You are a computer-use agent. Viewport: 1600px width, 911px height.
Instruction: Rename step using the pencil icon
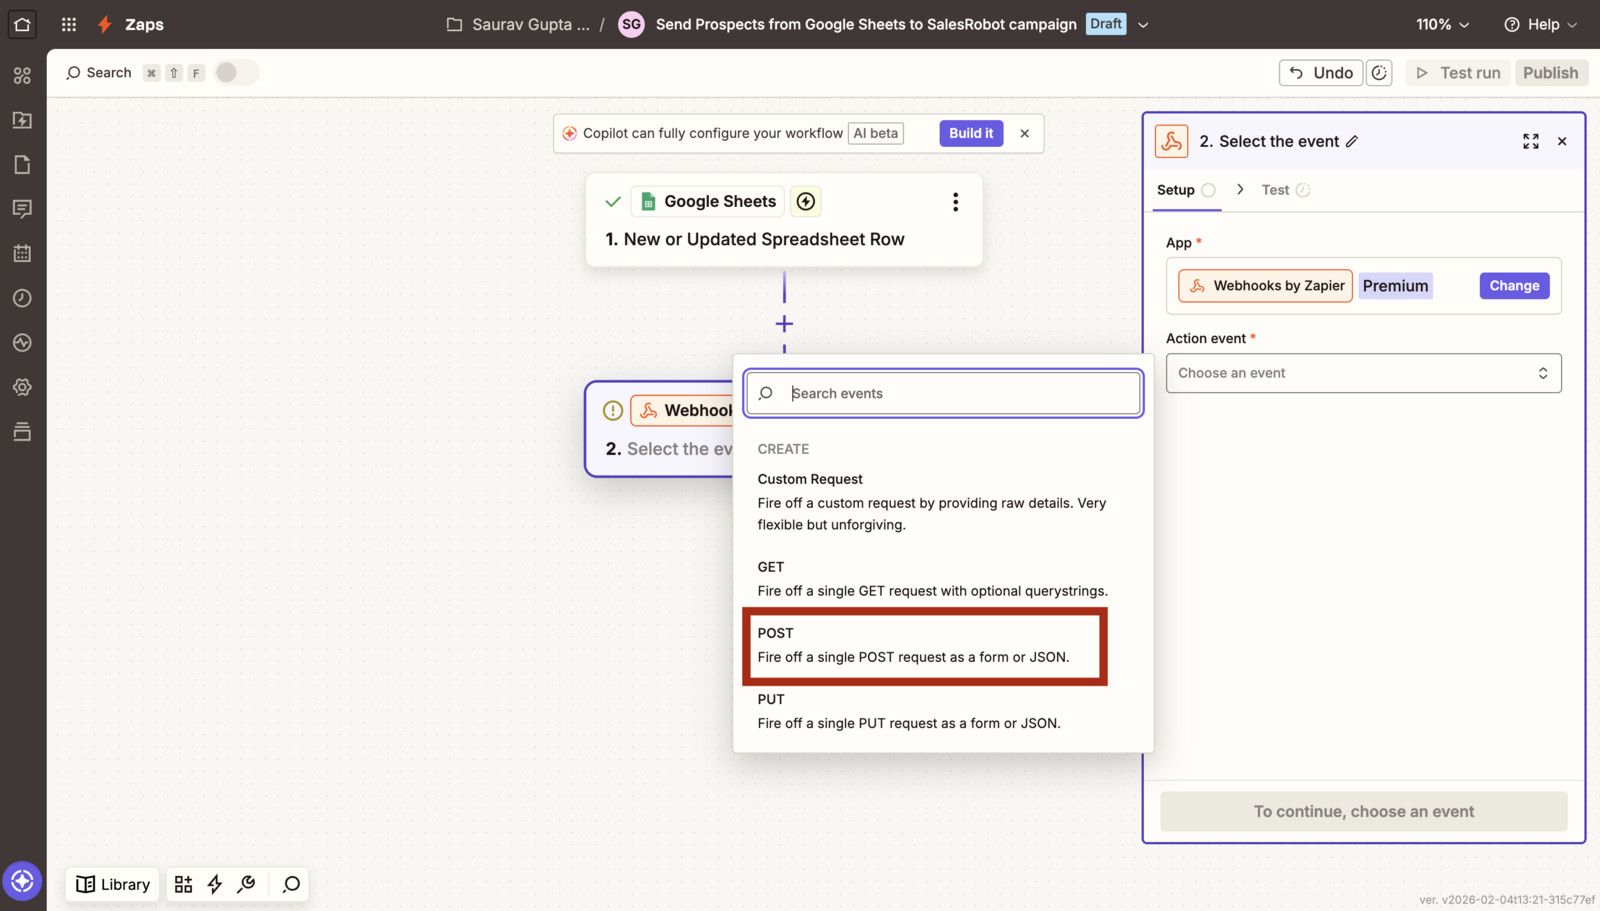(1352, 141)
